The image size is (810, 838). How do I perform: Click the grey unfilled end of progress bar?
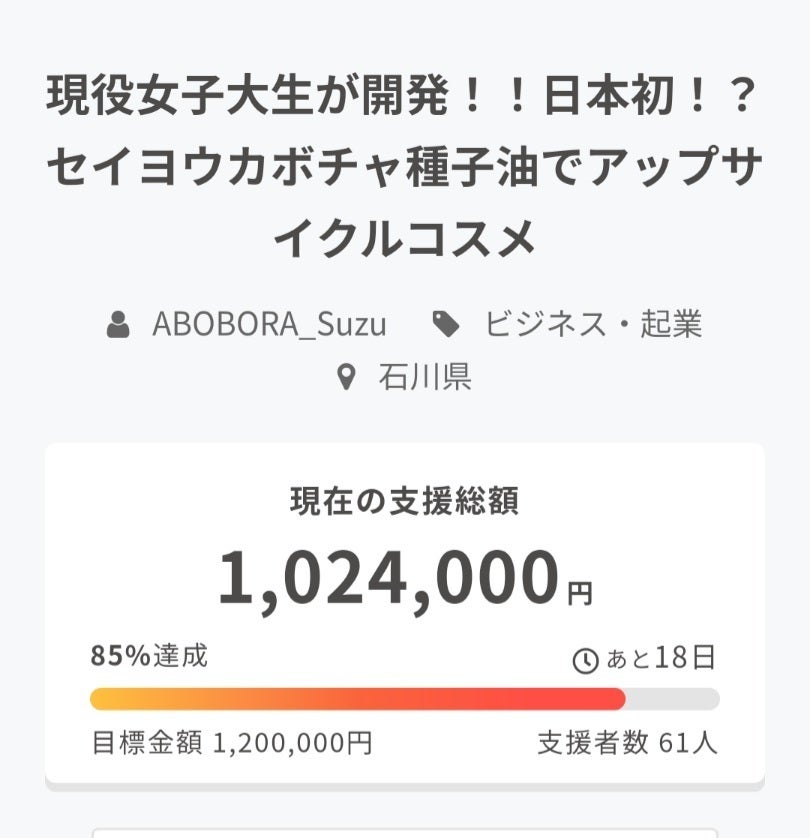(x=673, y=699)
